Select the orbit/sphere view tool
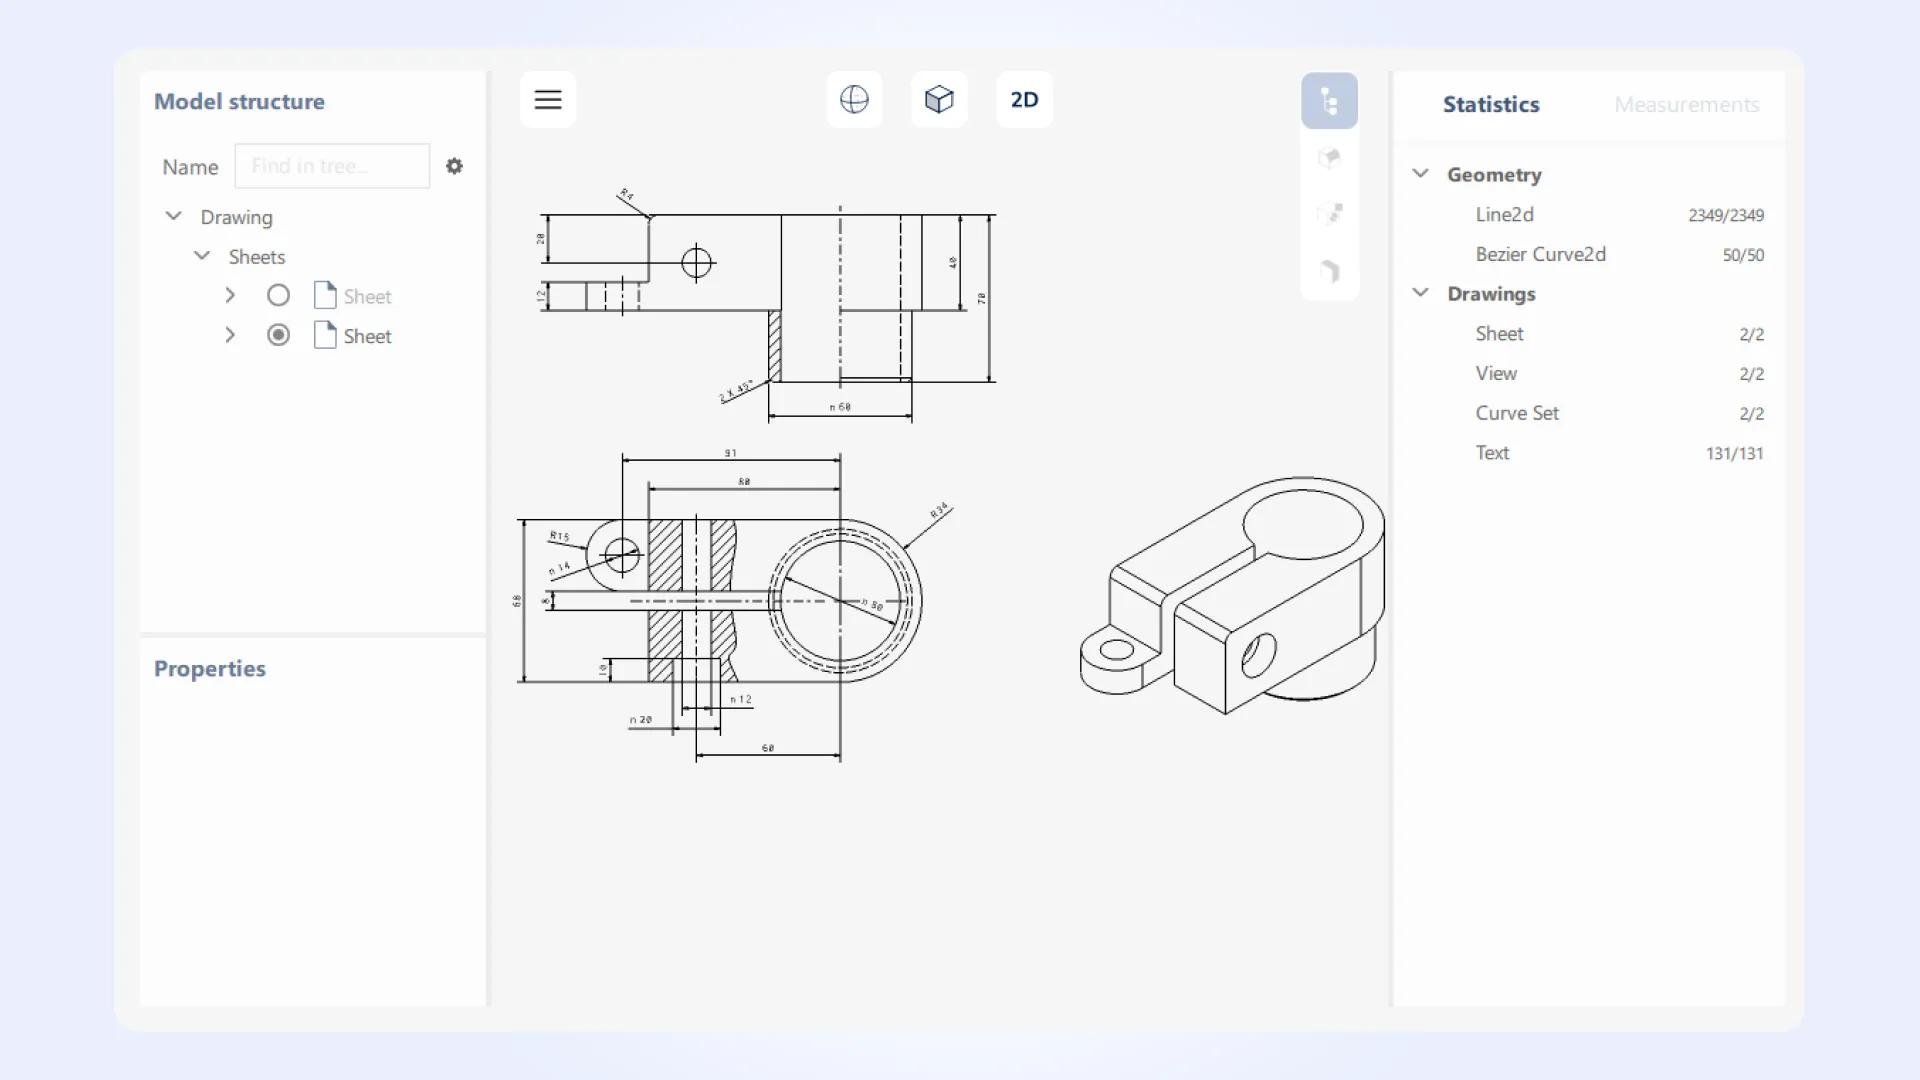 [x=854, y=99]
